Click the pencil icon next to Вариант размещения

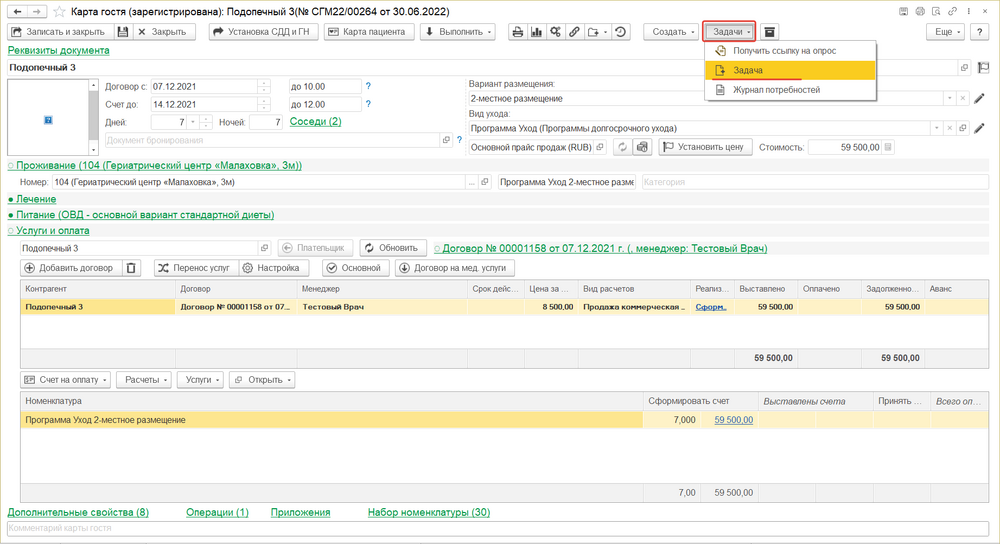[979, 99]
